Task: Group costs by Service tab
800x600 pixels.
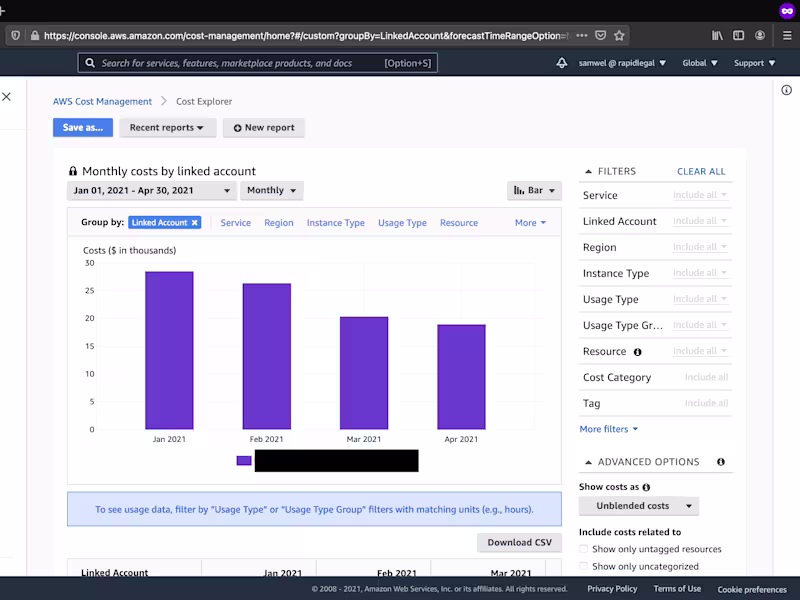Action: coord(235,223)
